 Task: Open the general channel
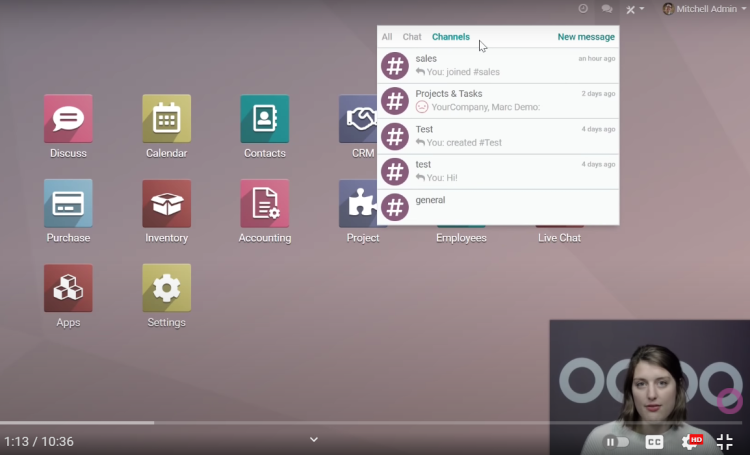[x=498, y=207]
